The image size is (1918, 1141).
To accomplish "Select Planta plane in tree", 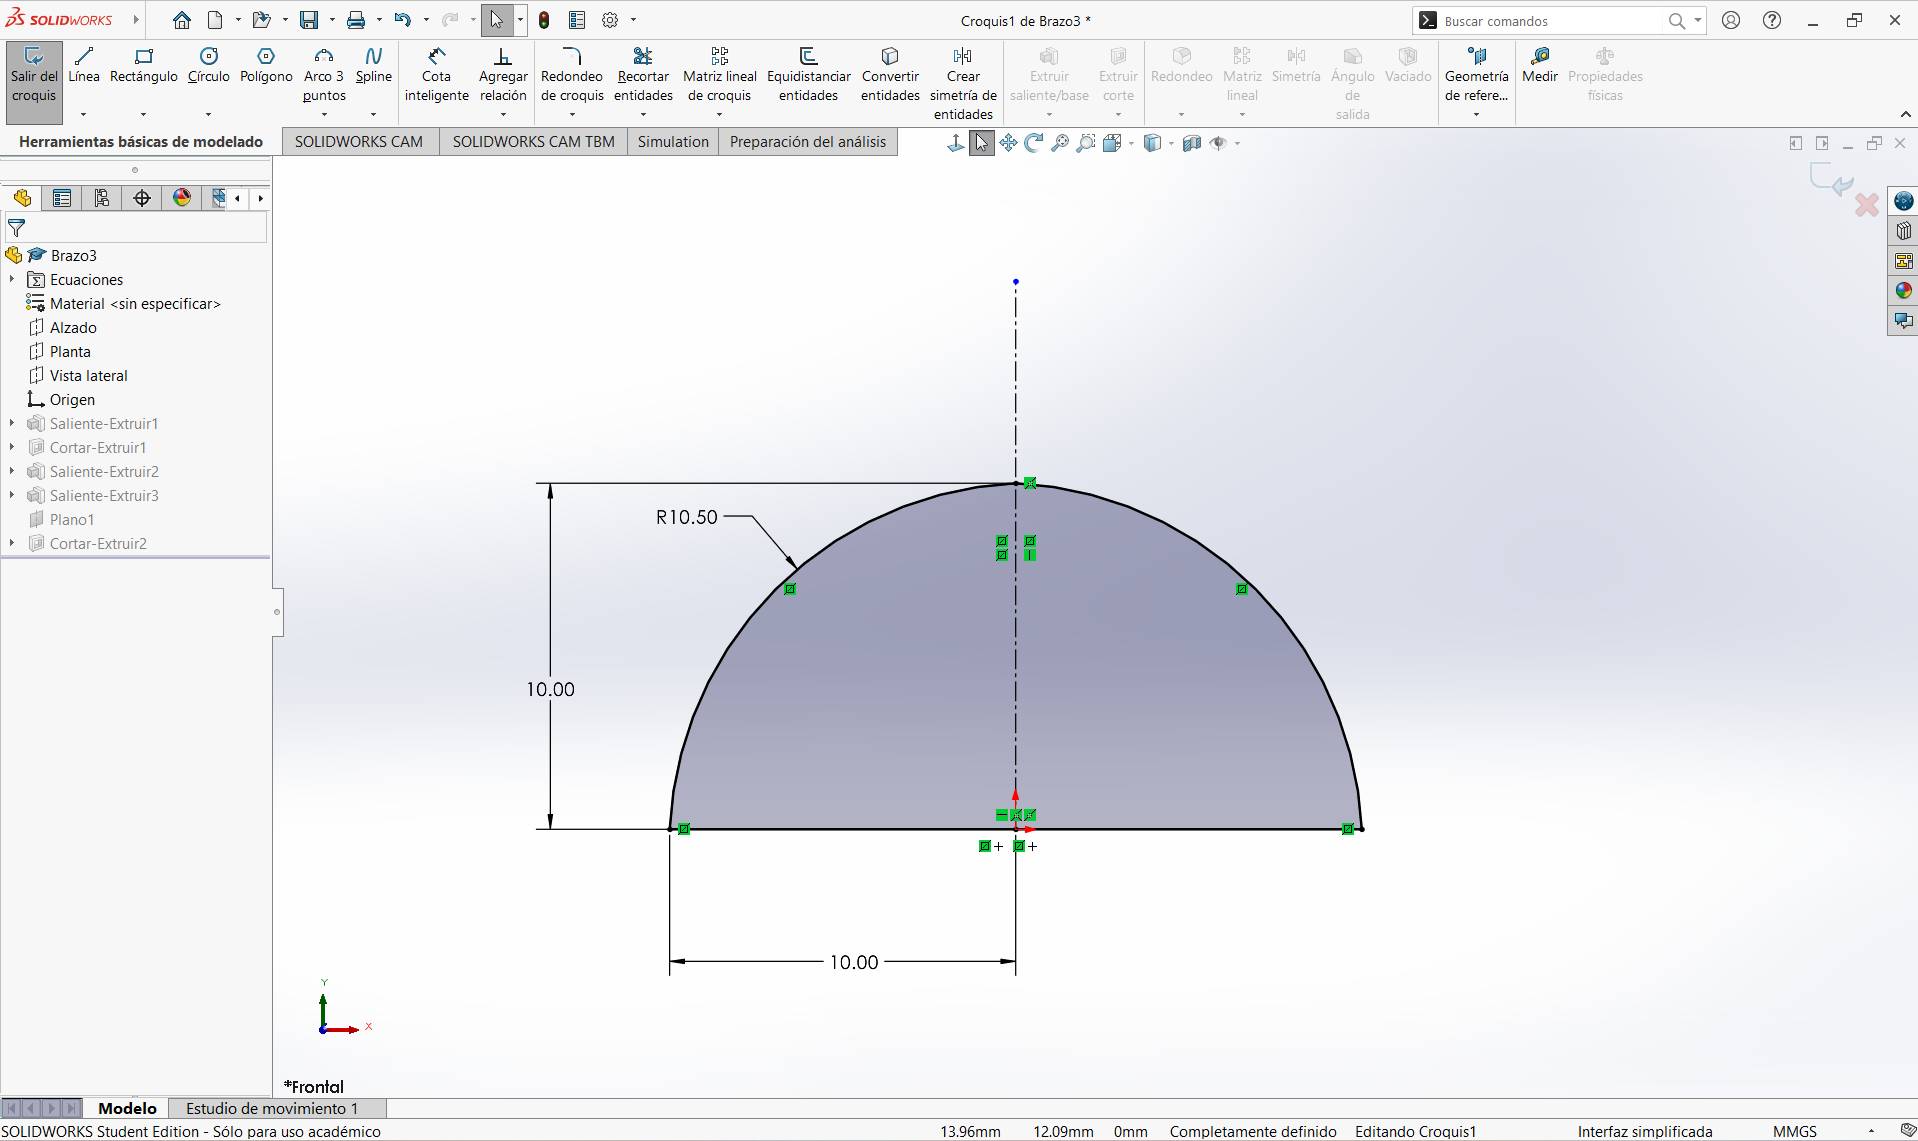I will click(x=70, y=352).
